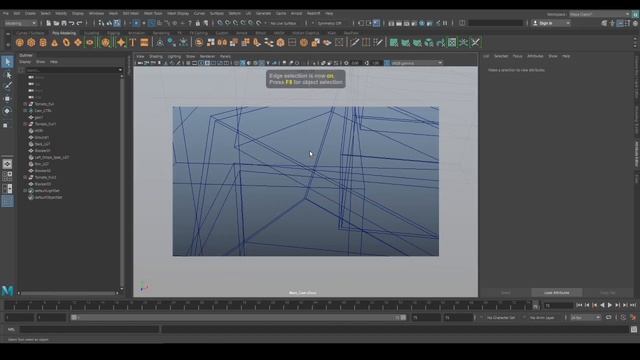Toggle highlighted construction history icon
The image size is (640, 360).
pyautogui.click(x=376, y=23)
